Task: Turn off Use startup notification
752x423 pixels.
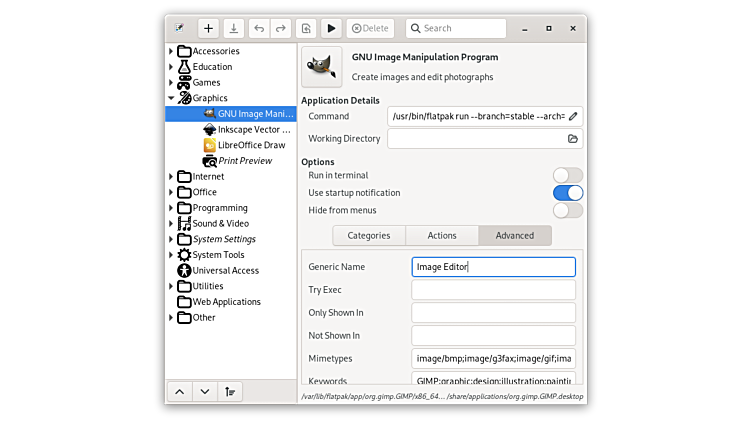Action: [x=567, y=193]
